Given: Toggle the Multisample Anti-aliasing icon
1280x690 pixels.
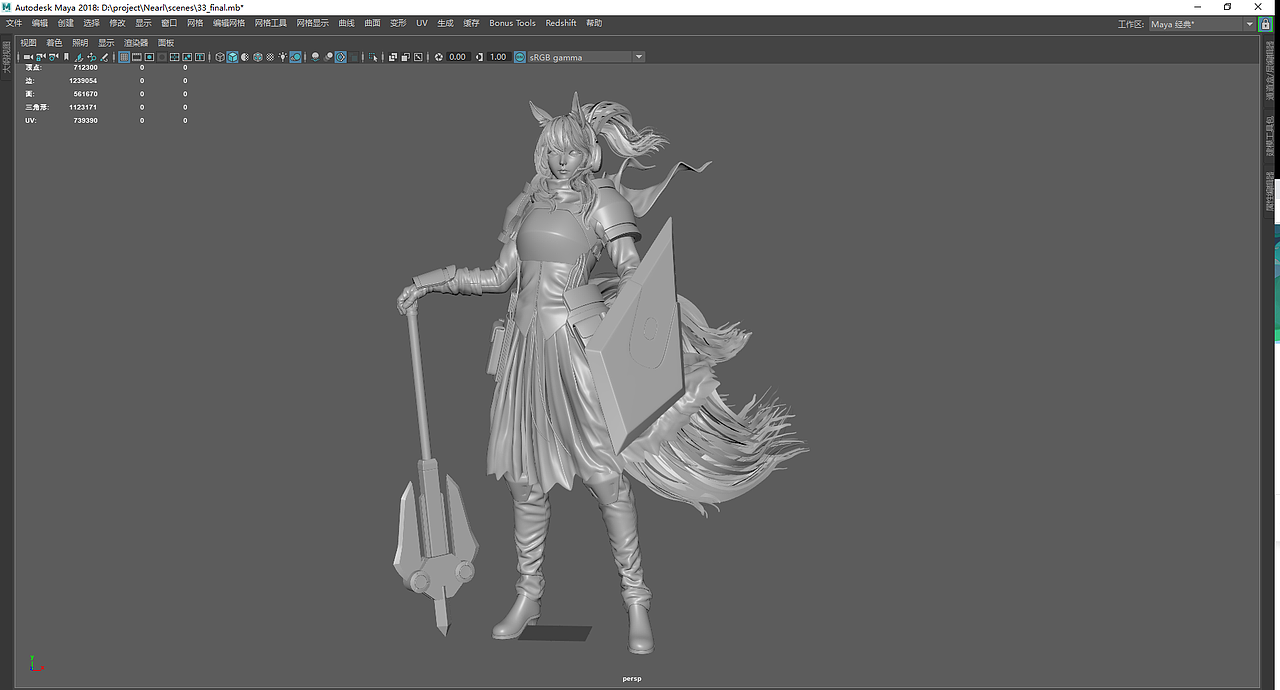Looking at the screenshot, I should 340,57.
